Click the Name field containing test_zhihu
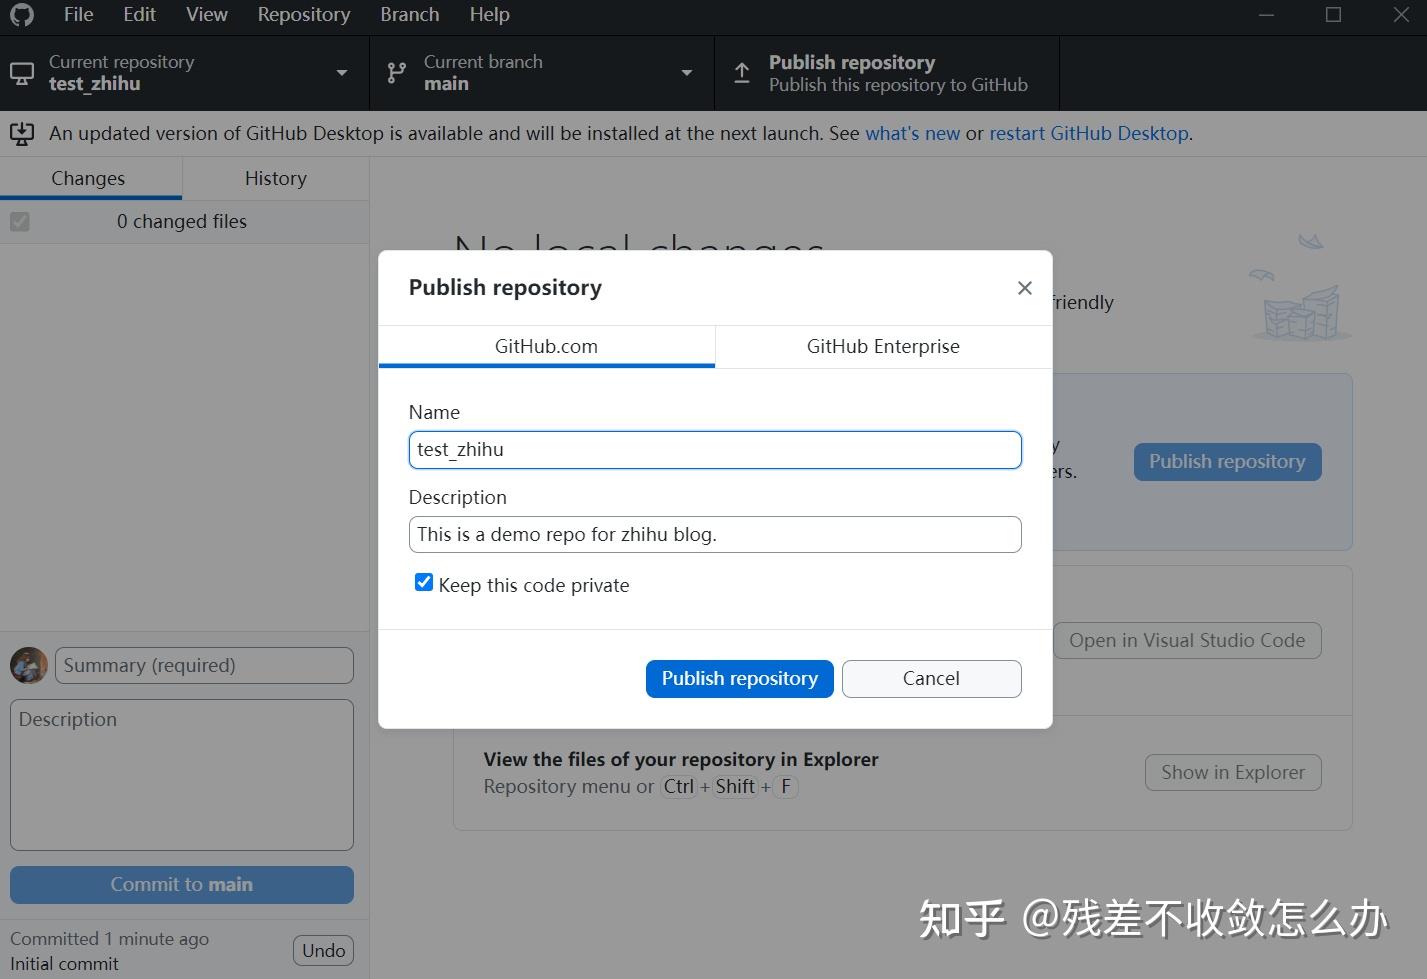Viewport: 1427px width, 979px height. click(x=714, y=449)
